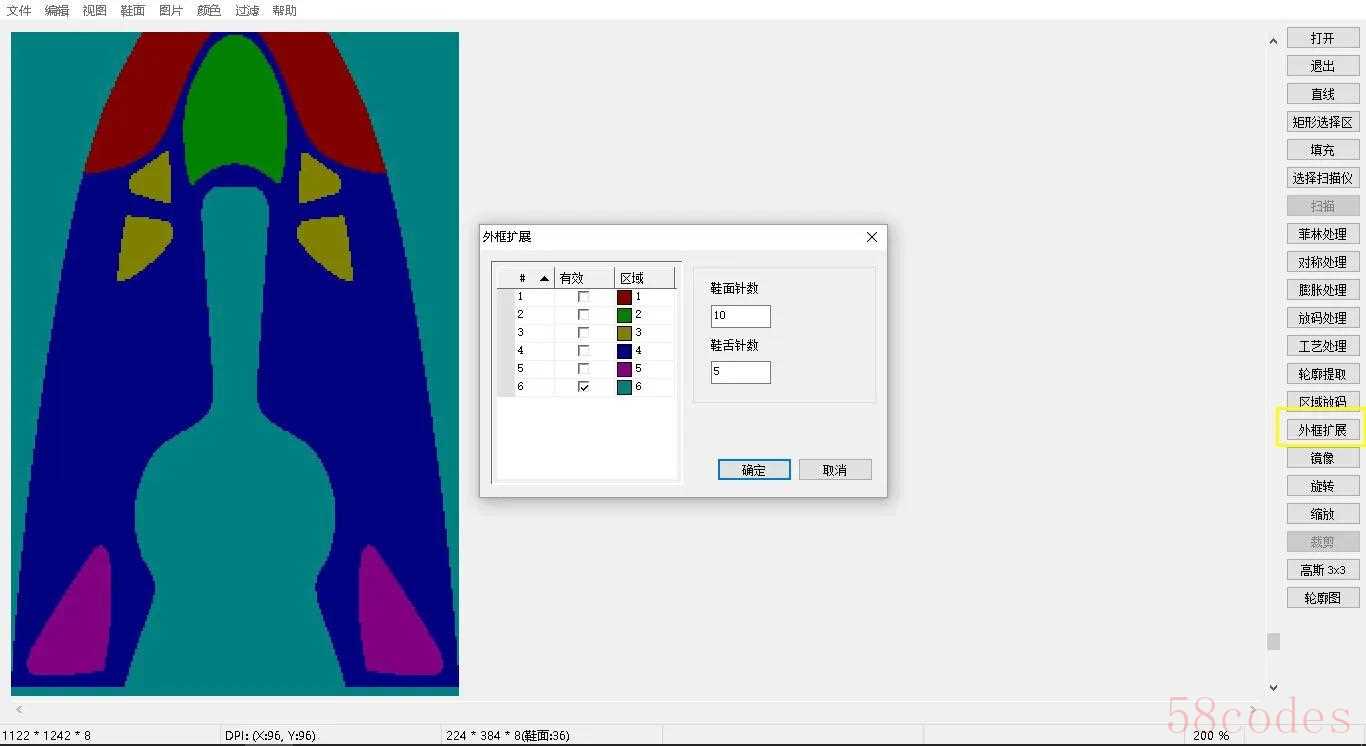Choose the 矩形选择区 tool
This screenshot has width=1366, height=746.
click(1322, 122)
